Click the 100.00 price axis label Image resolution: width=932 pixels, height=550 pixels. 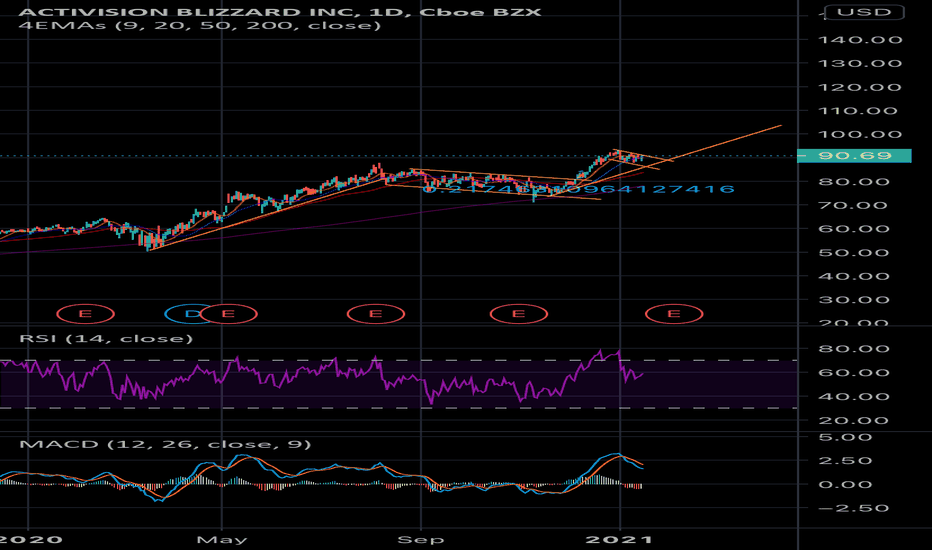click(x=860, y=134)
